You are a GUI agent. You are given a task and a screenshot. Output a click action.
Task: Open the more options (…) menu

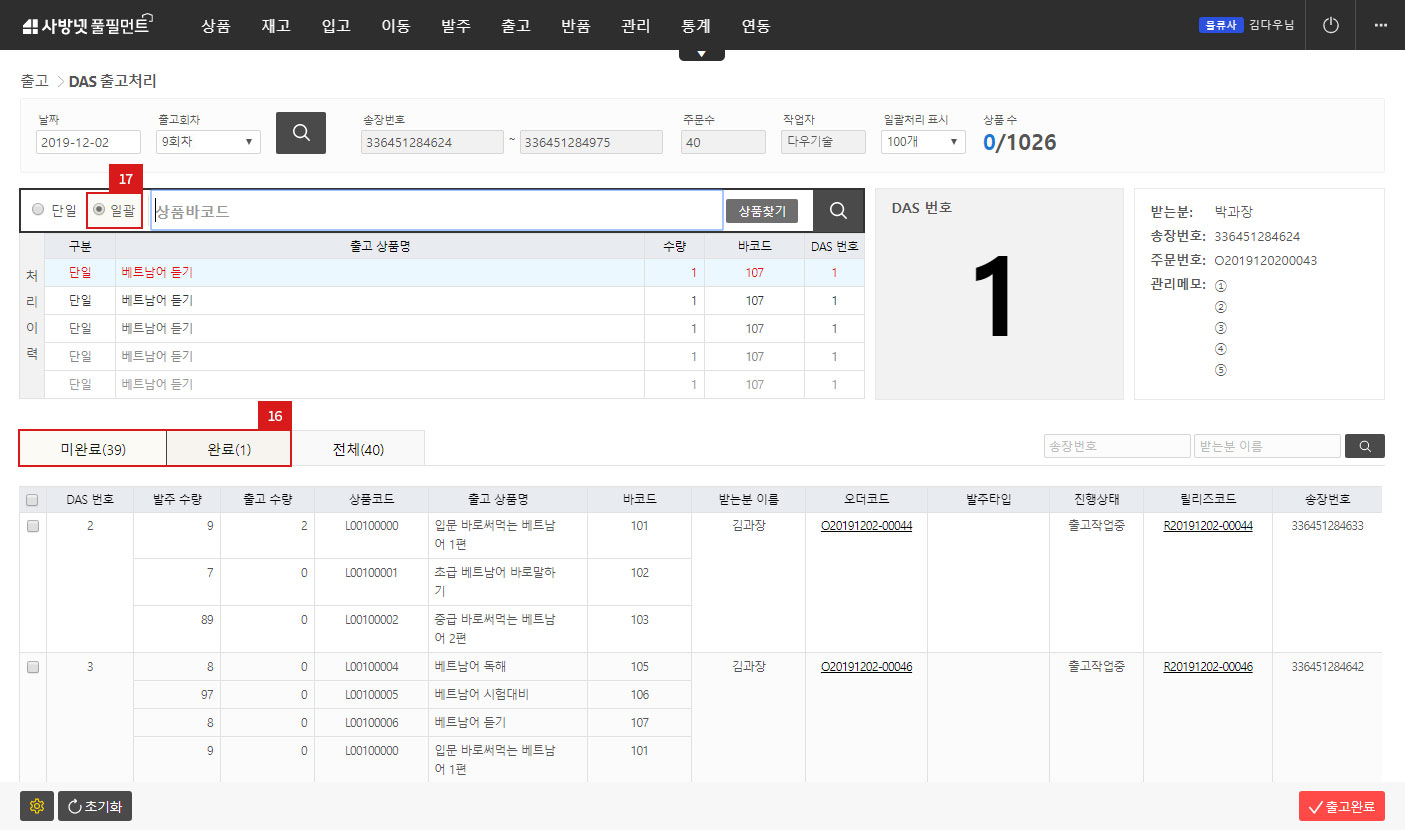tap(1381, 25)
